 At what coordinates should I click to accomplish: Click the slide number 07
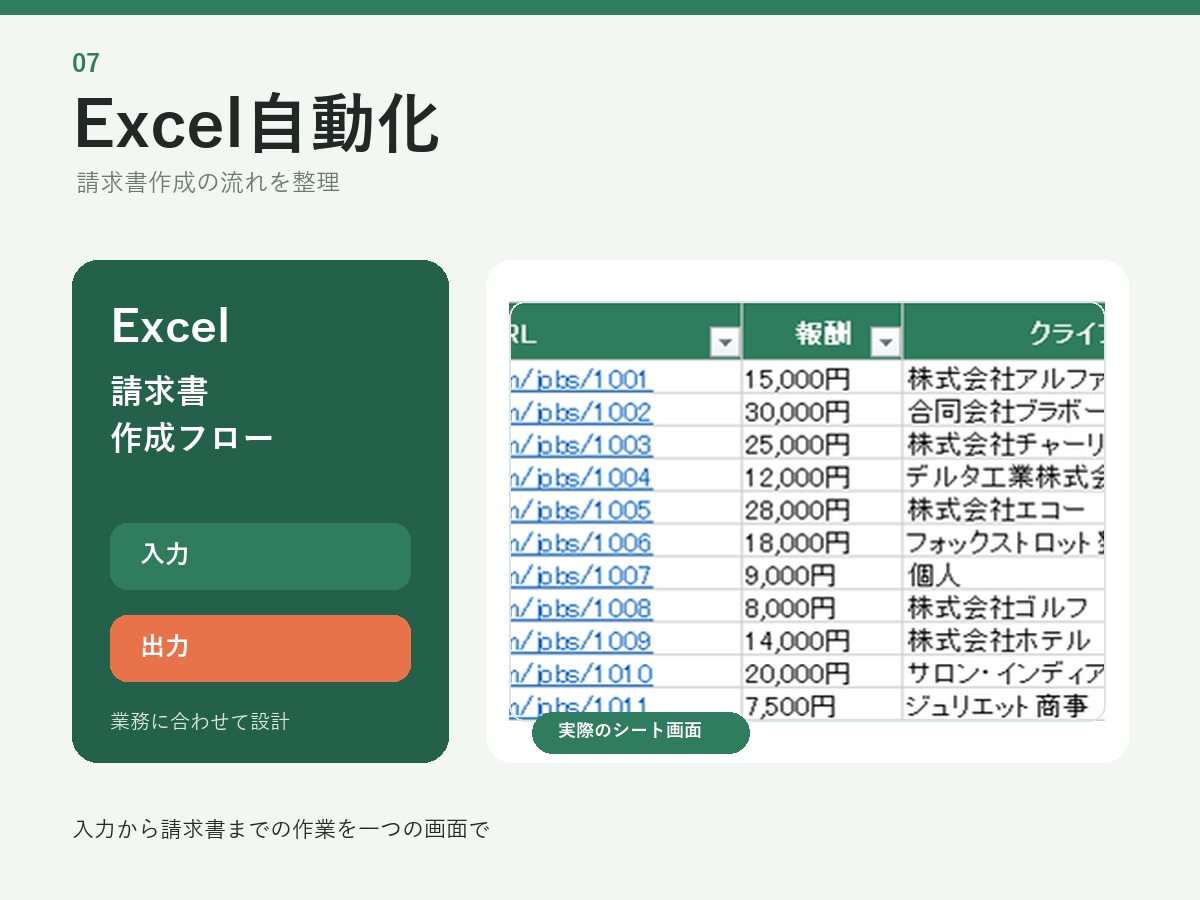86,63
